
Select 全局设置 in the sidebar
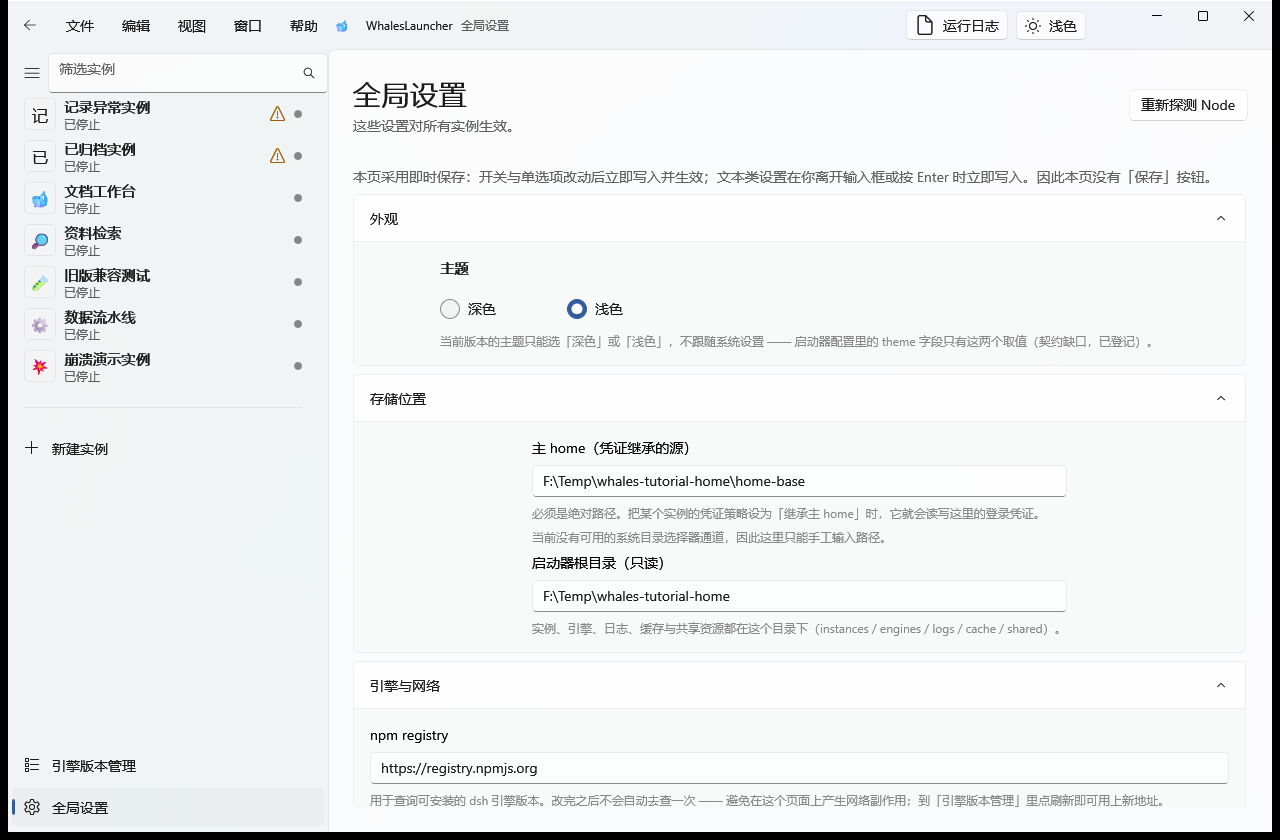point(168,807)
